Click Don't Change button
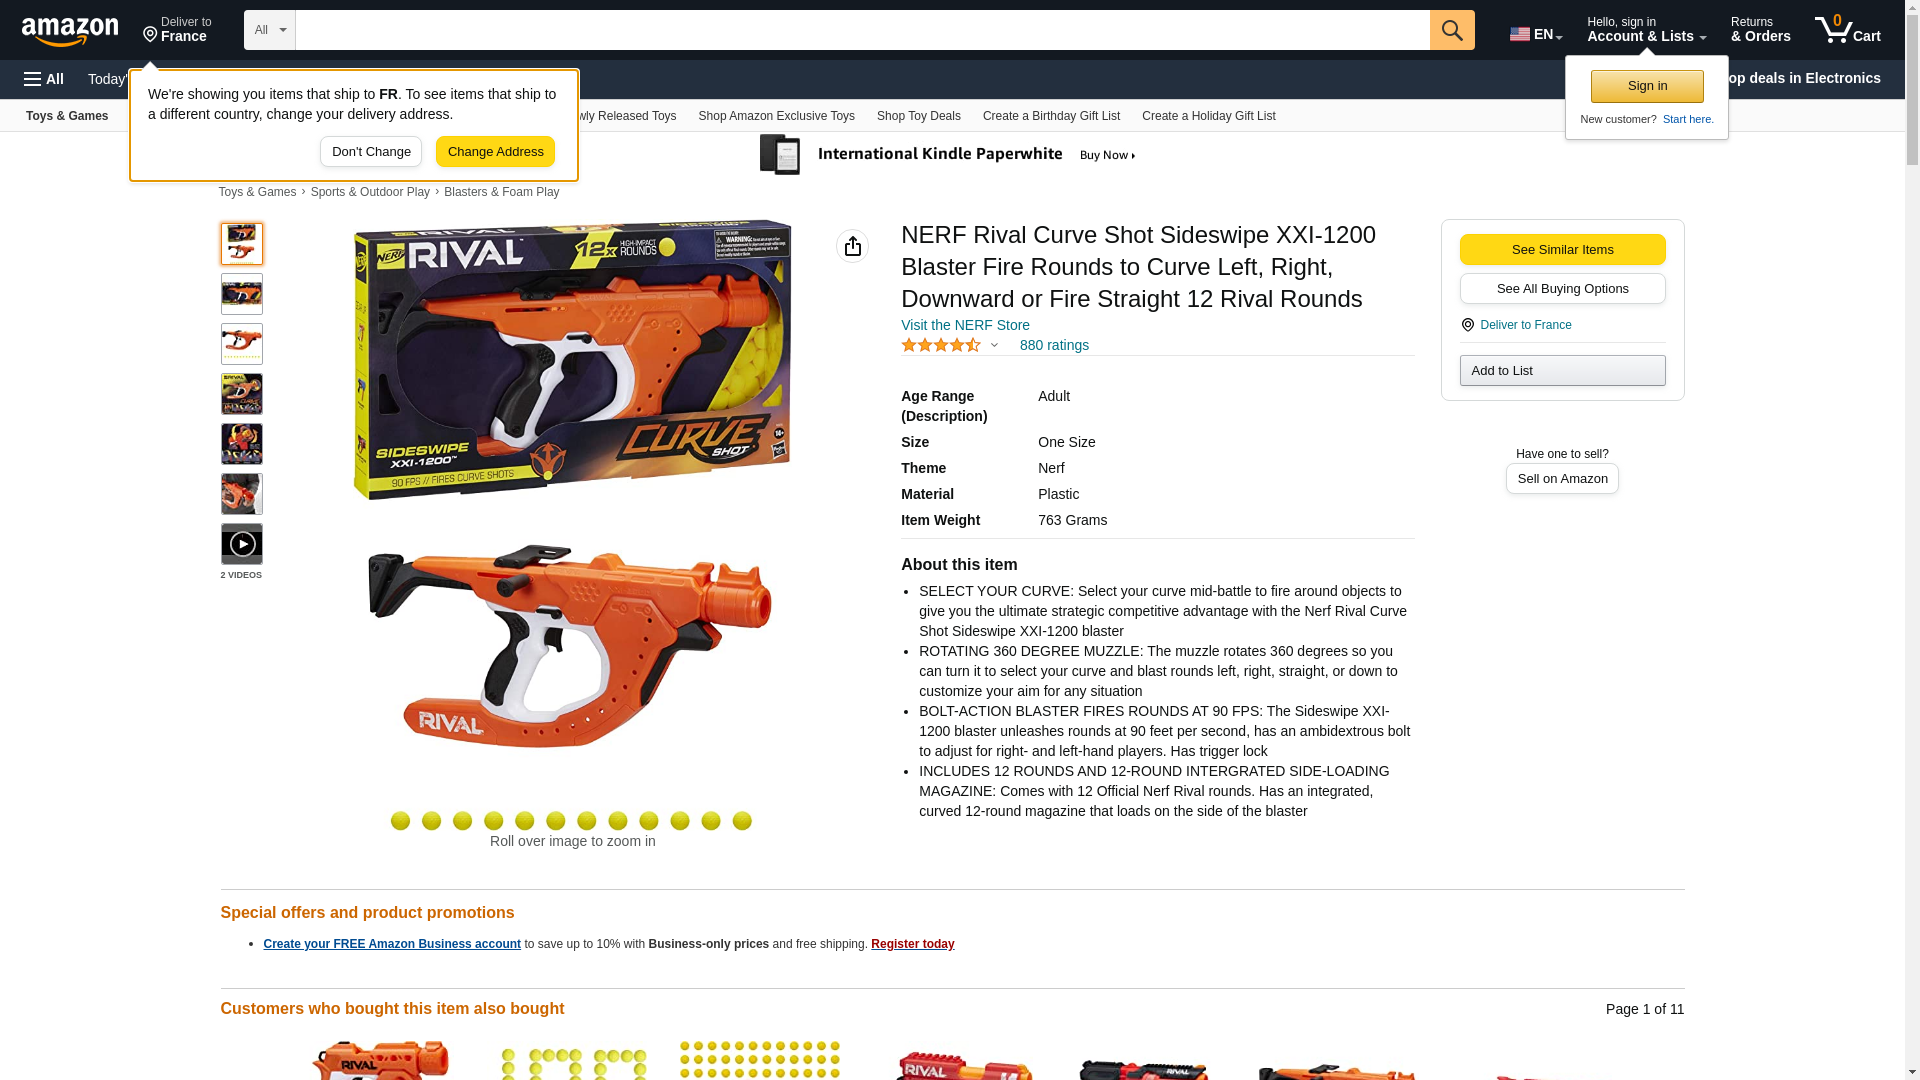This screenshot has width=1920, height=1080. 371,152
